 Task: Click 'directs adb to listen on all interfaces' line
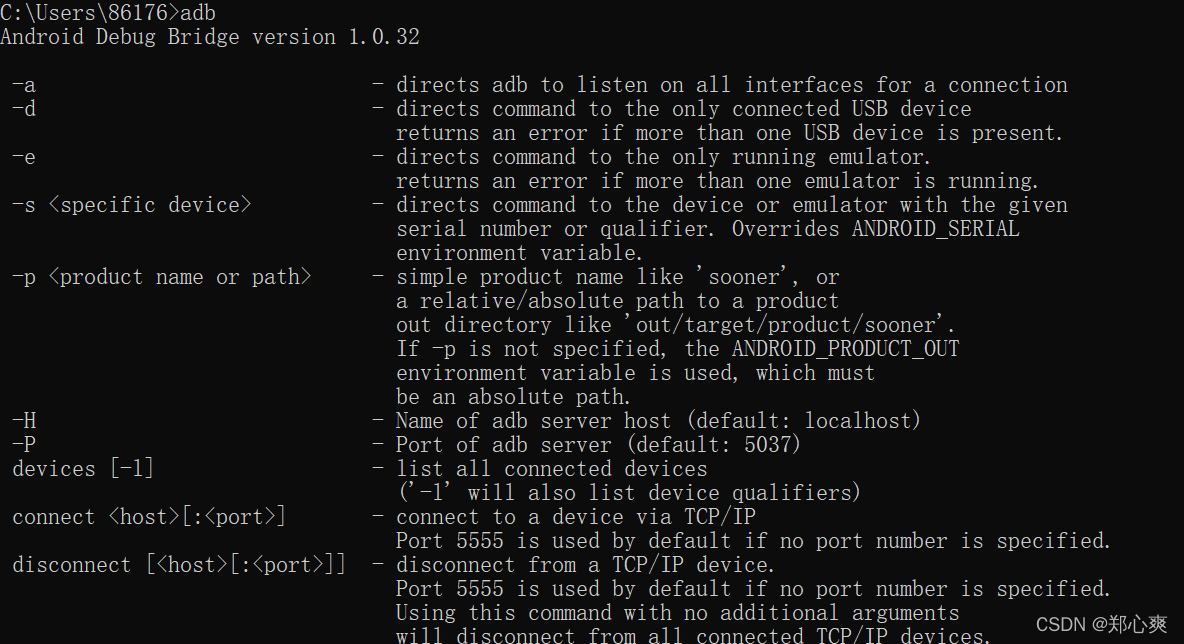coord(732,85)
